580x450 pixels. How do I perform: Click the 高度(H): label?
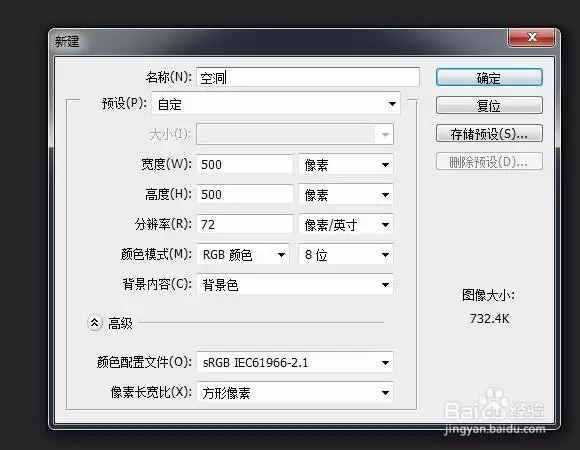tap(168, 194)
